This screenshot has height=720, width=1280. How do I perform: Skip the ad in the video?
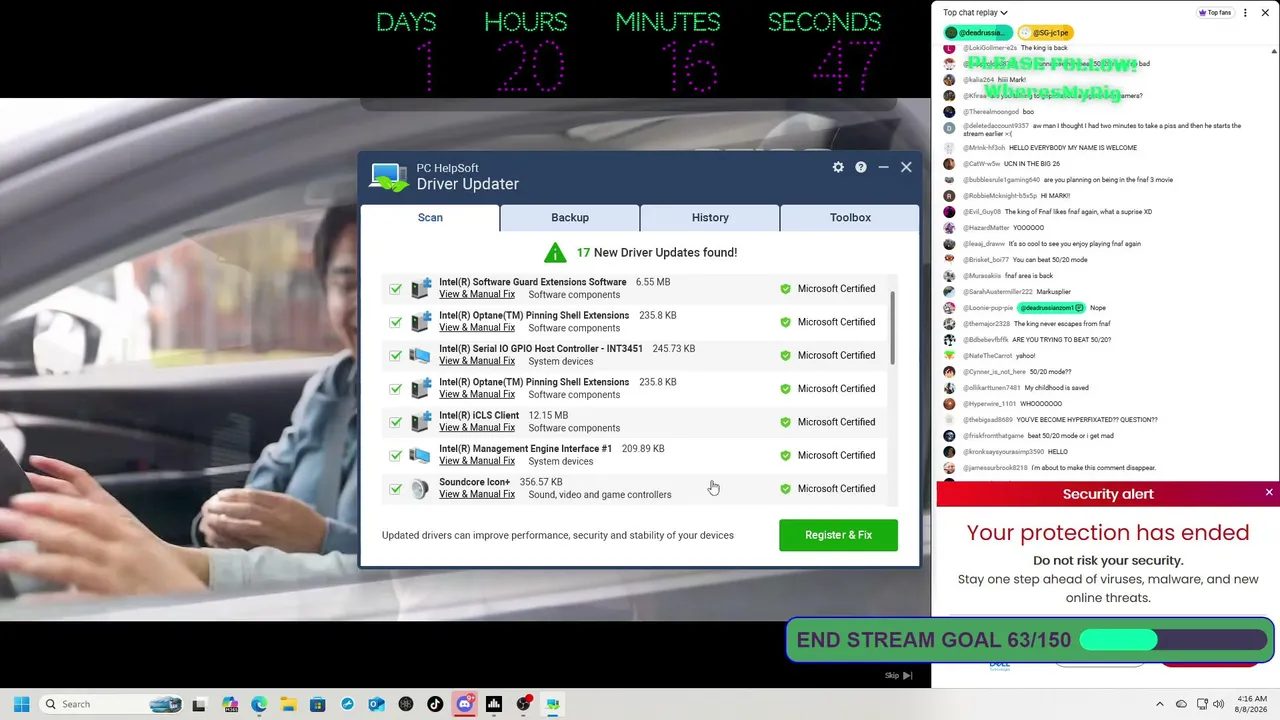click(899, 676)
